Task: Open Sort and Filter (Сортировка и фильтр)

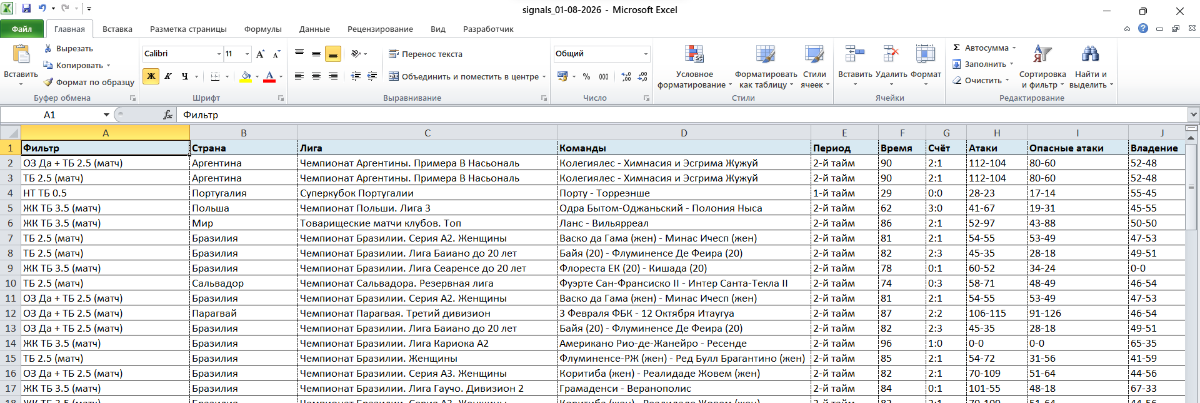Action: click(x=1042, y=67)
